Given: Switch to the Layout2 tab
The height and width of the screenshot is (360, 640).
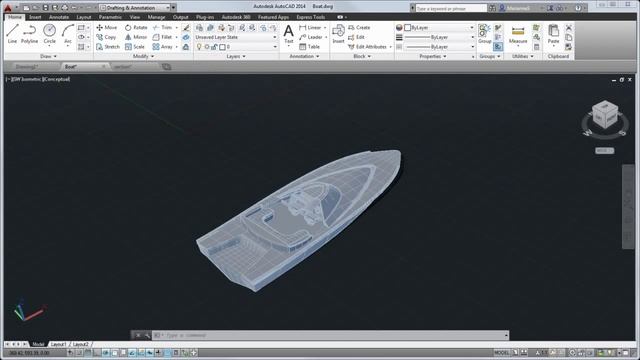Looking at the screenshot, I should click(80, 344).
